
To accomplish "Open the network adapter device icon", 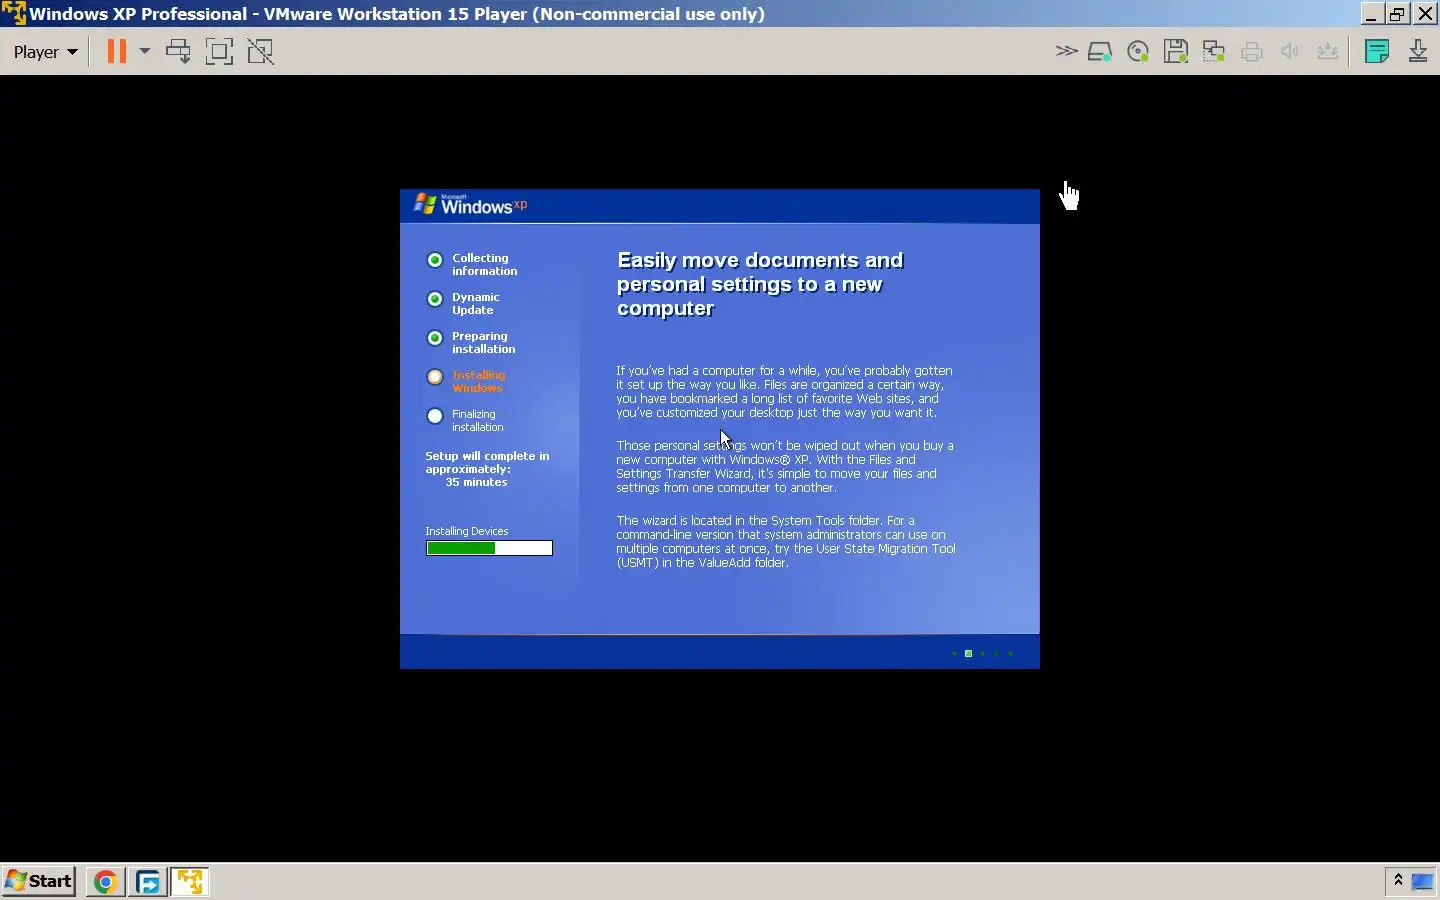I will [1214, 52].
